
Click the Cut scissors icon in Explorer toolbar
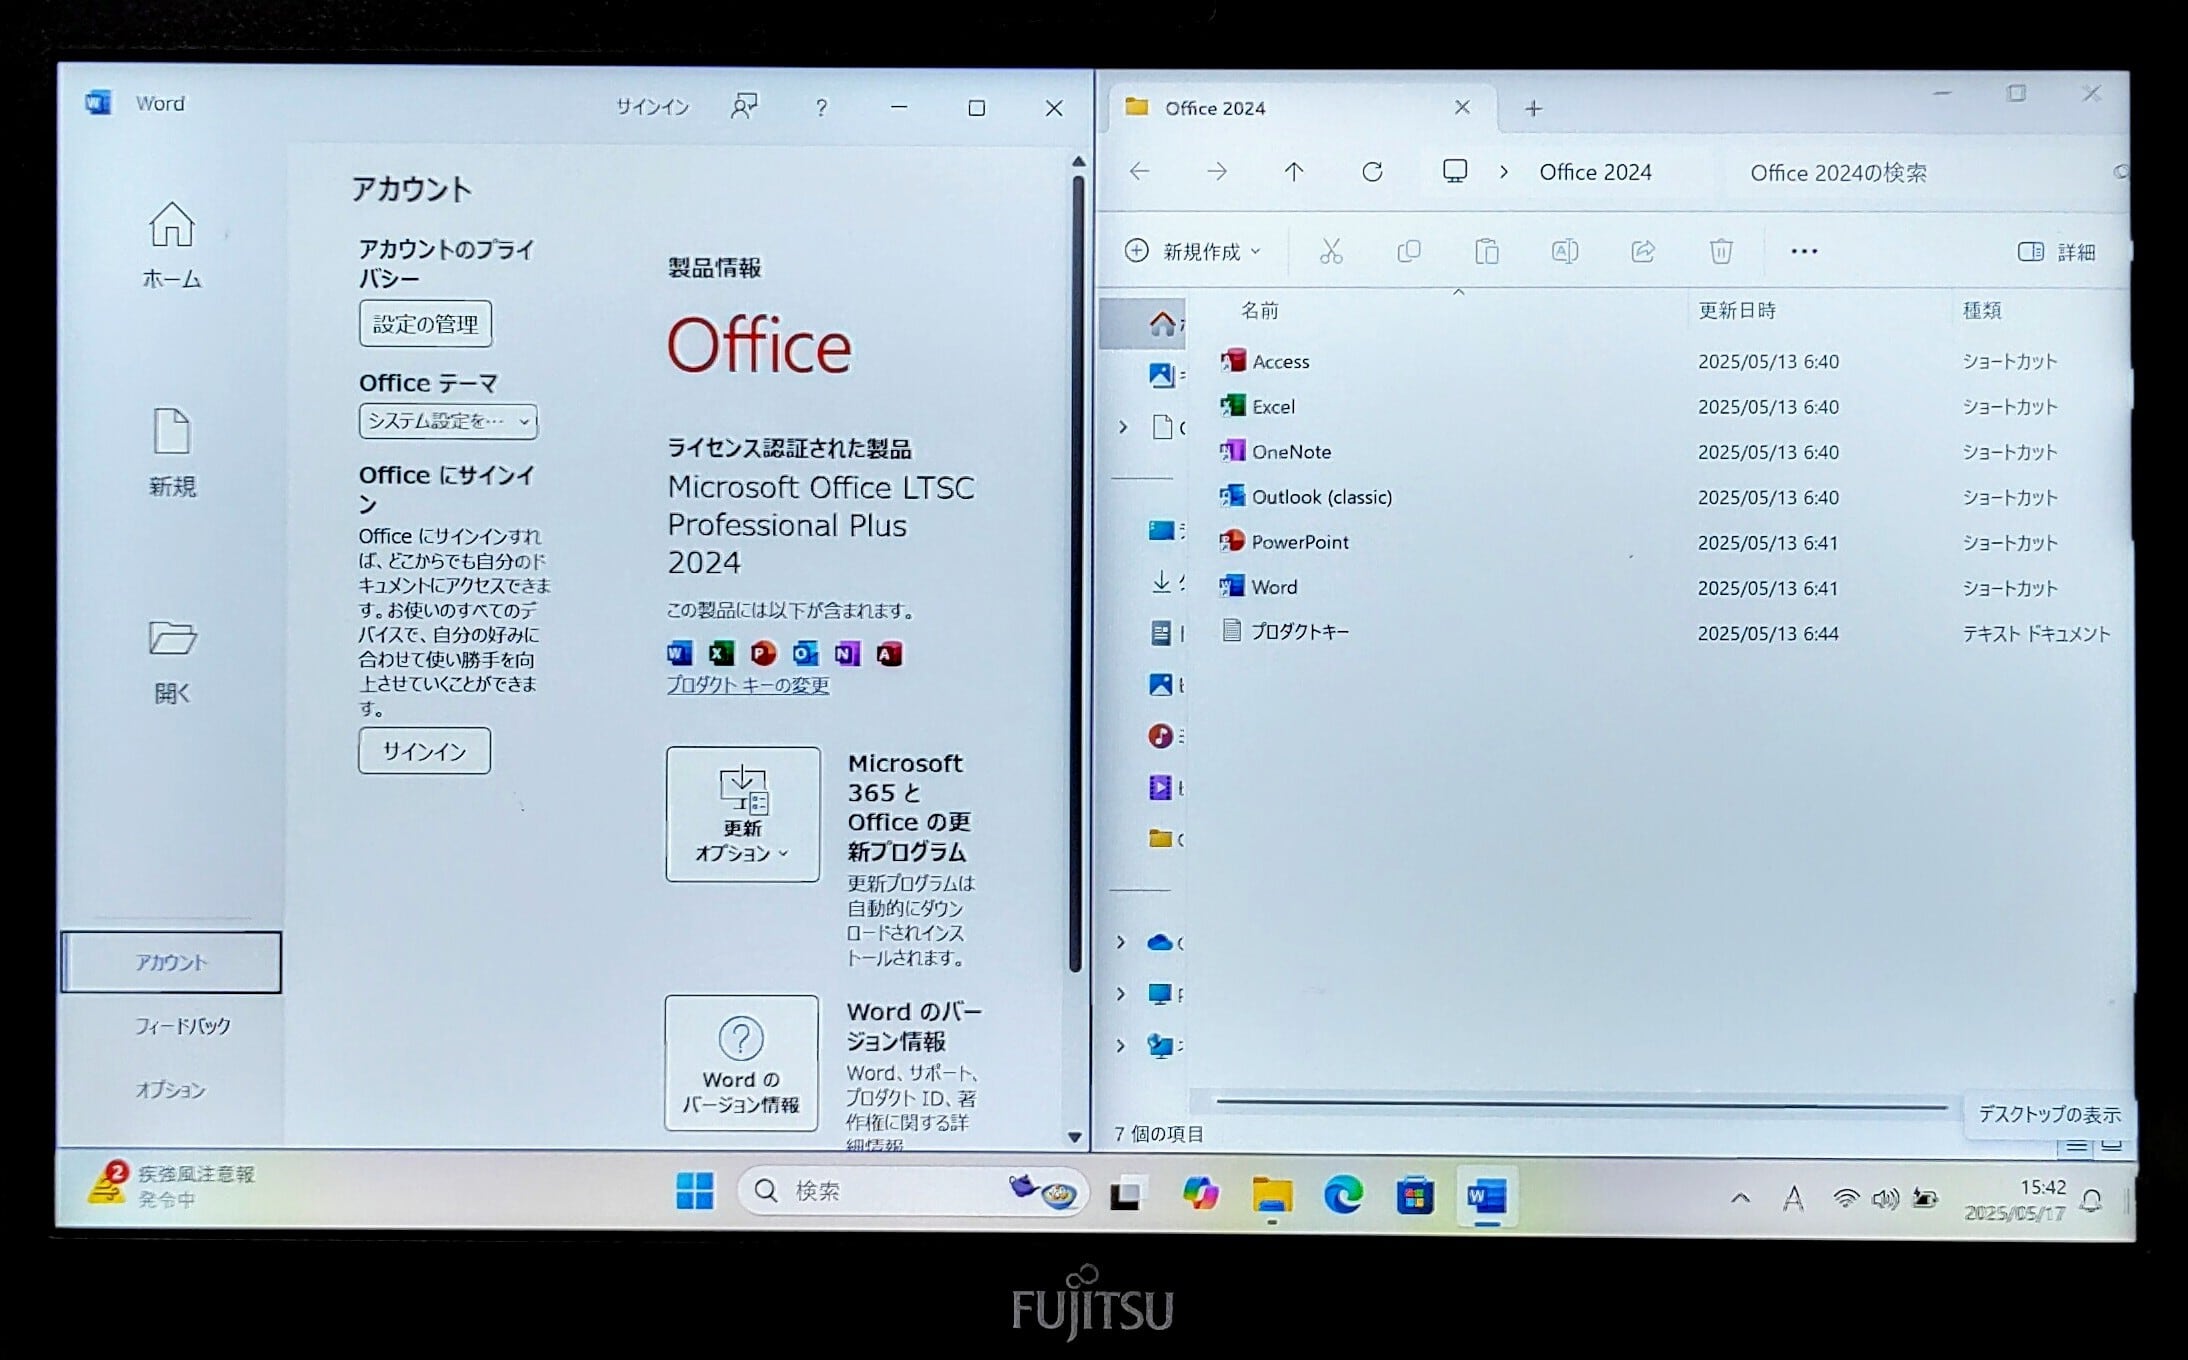coord(1330,251)
